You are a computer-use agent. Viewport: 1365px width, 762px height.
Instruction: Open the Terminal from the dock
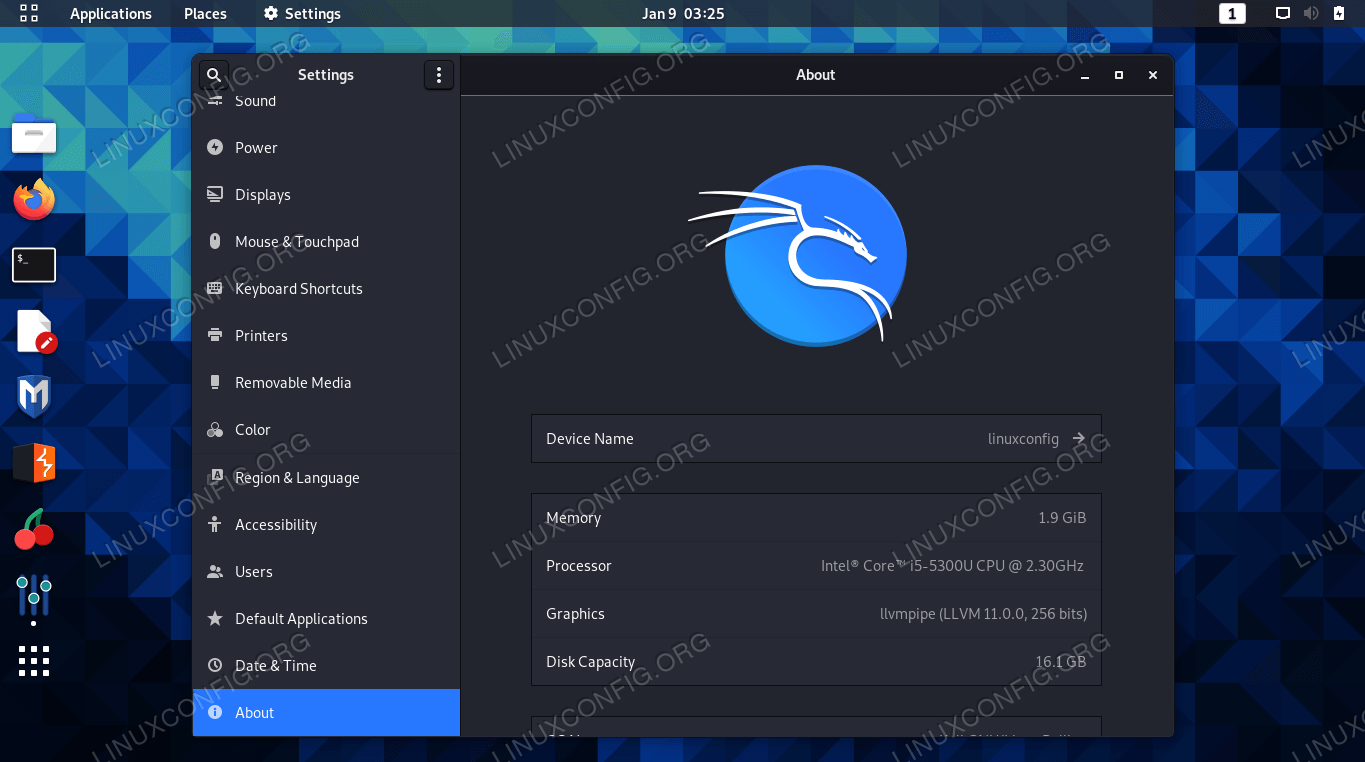coord(34,265)
